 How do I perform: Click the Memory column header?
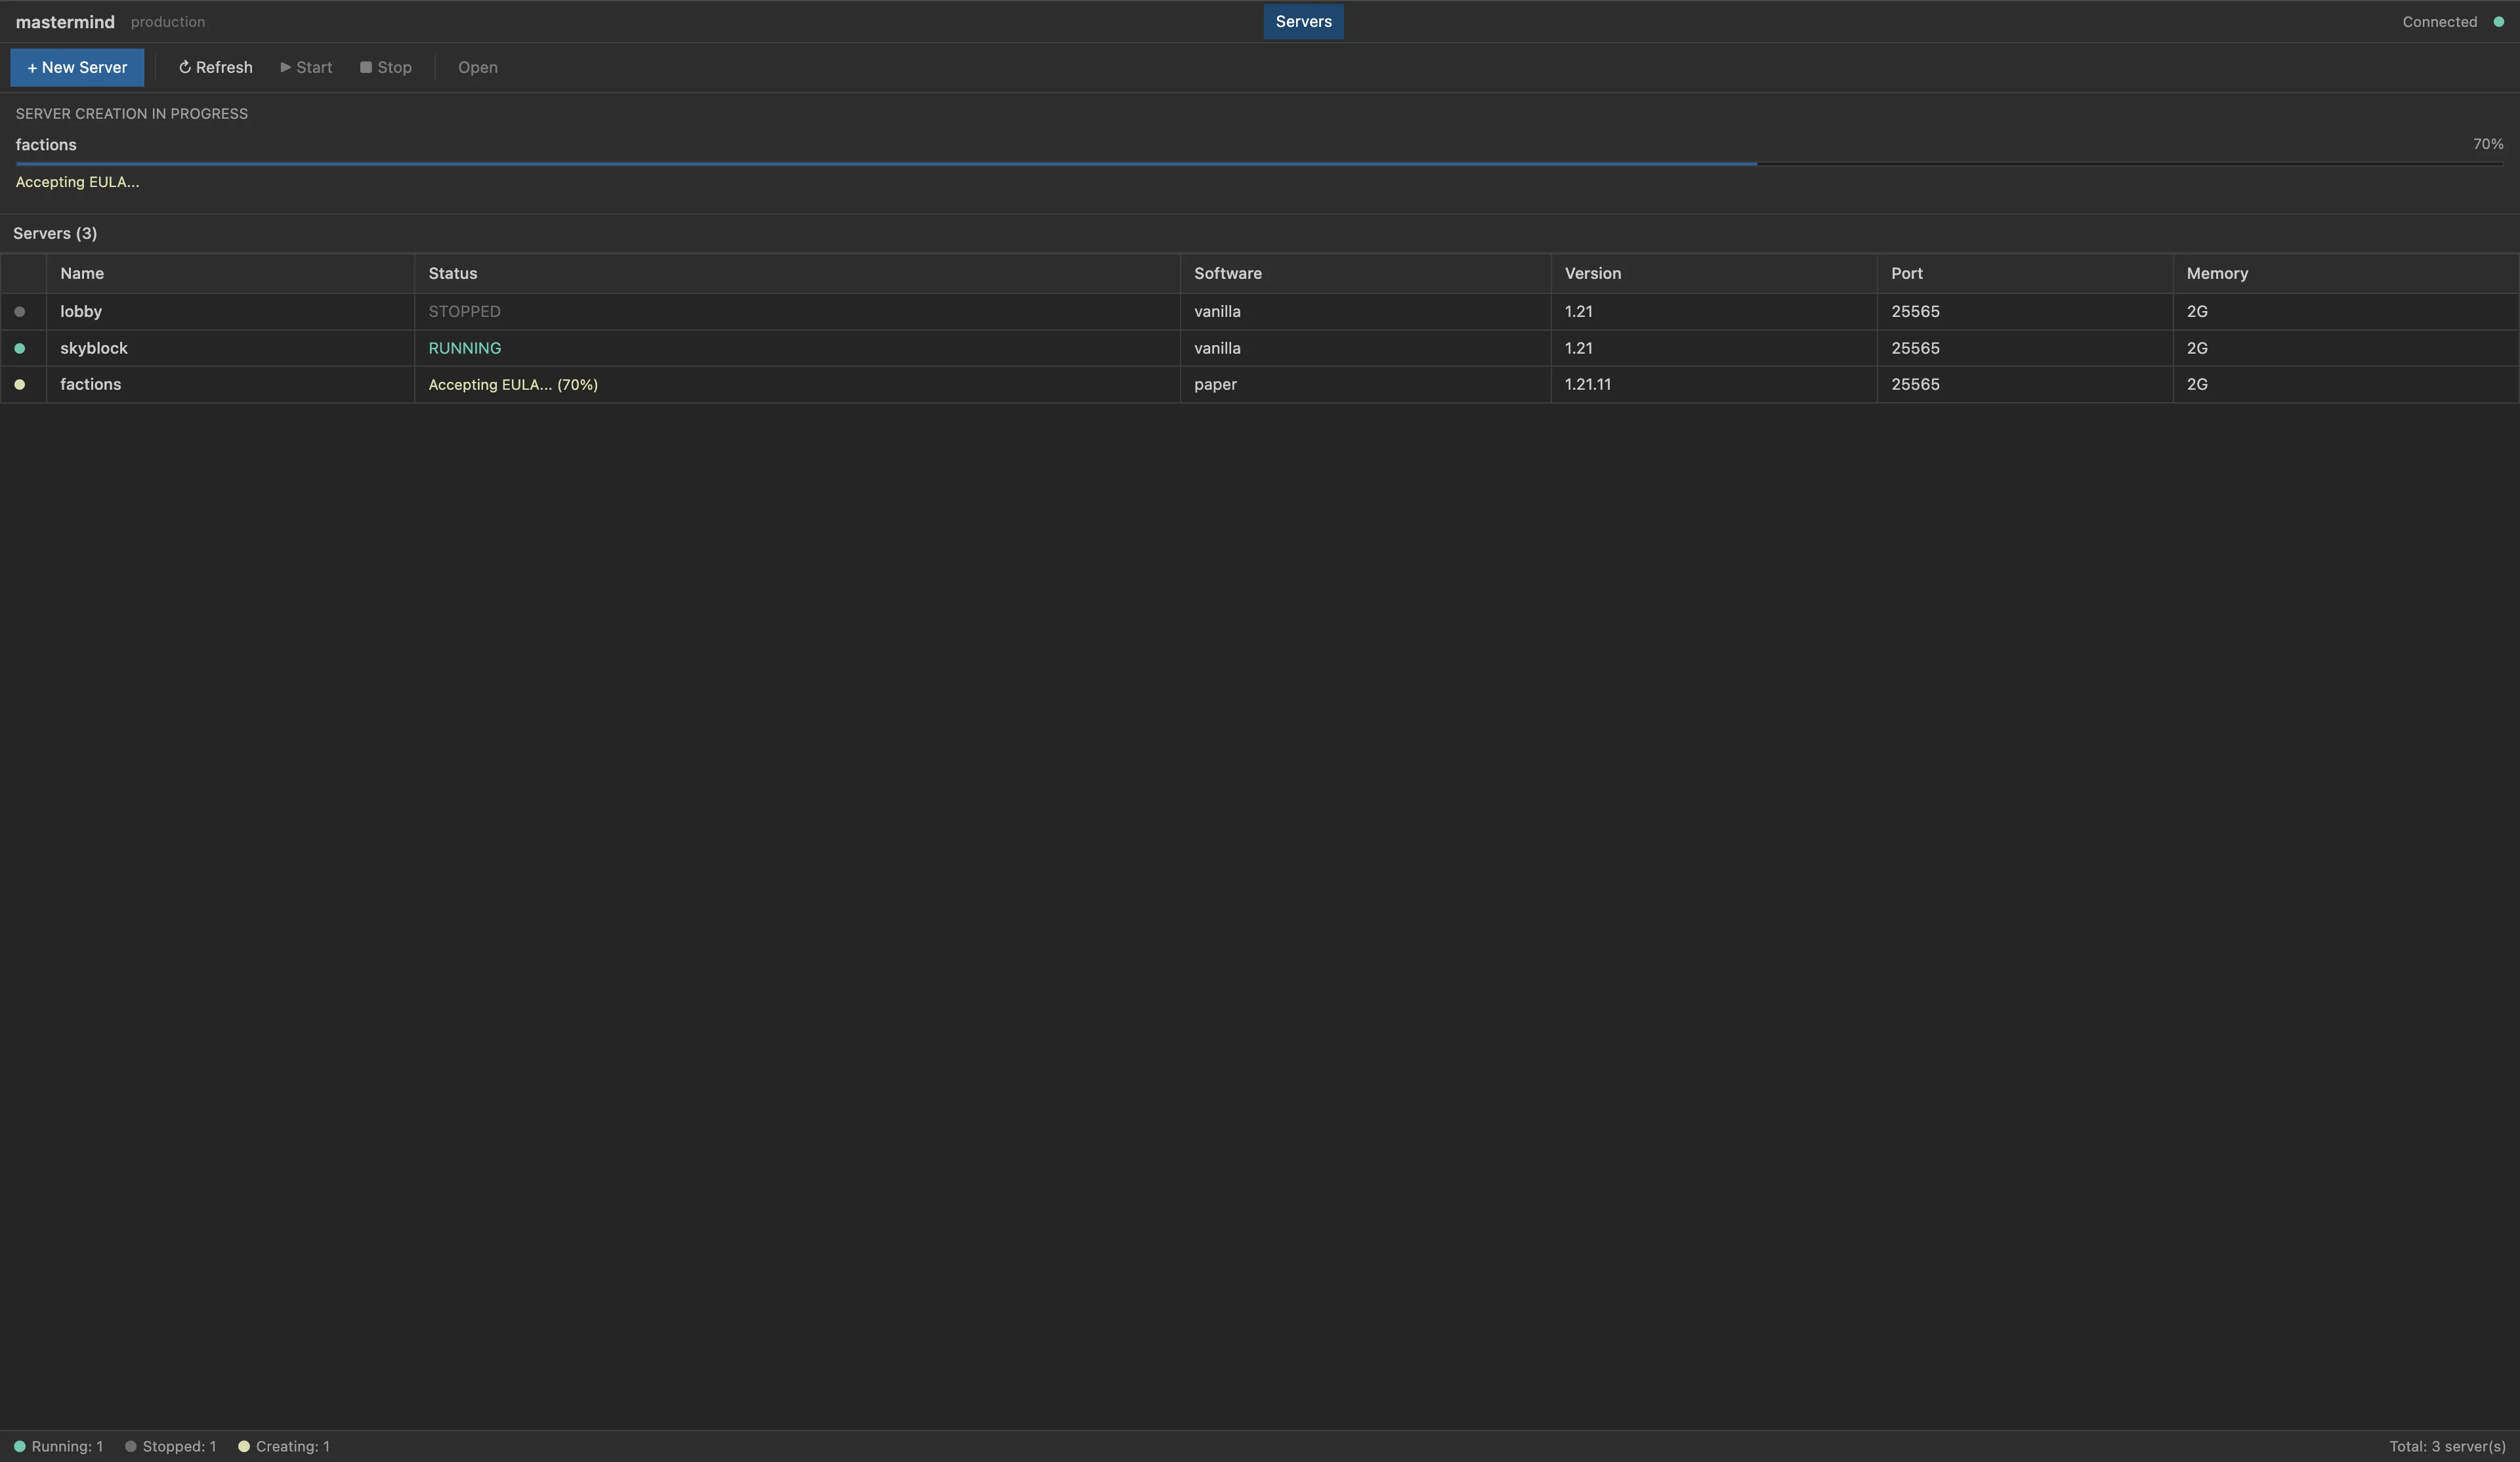[x=2345, y=273]
